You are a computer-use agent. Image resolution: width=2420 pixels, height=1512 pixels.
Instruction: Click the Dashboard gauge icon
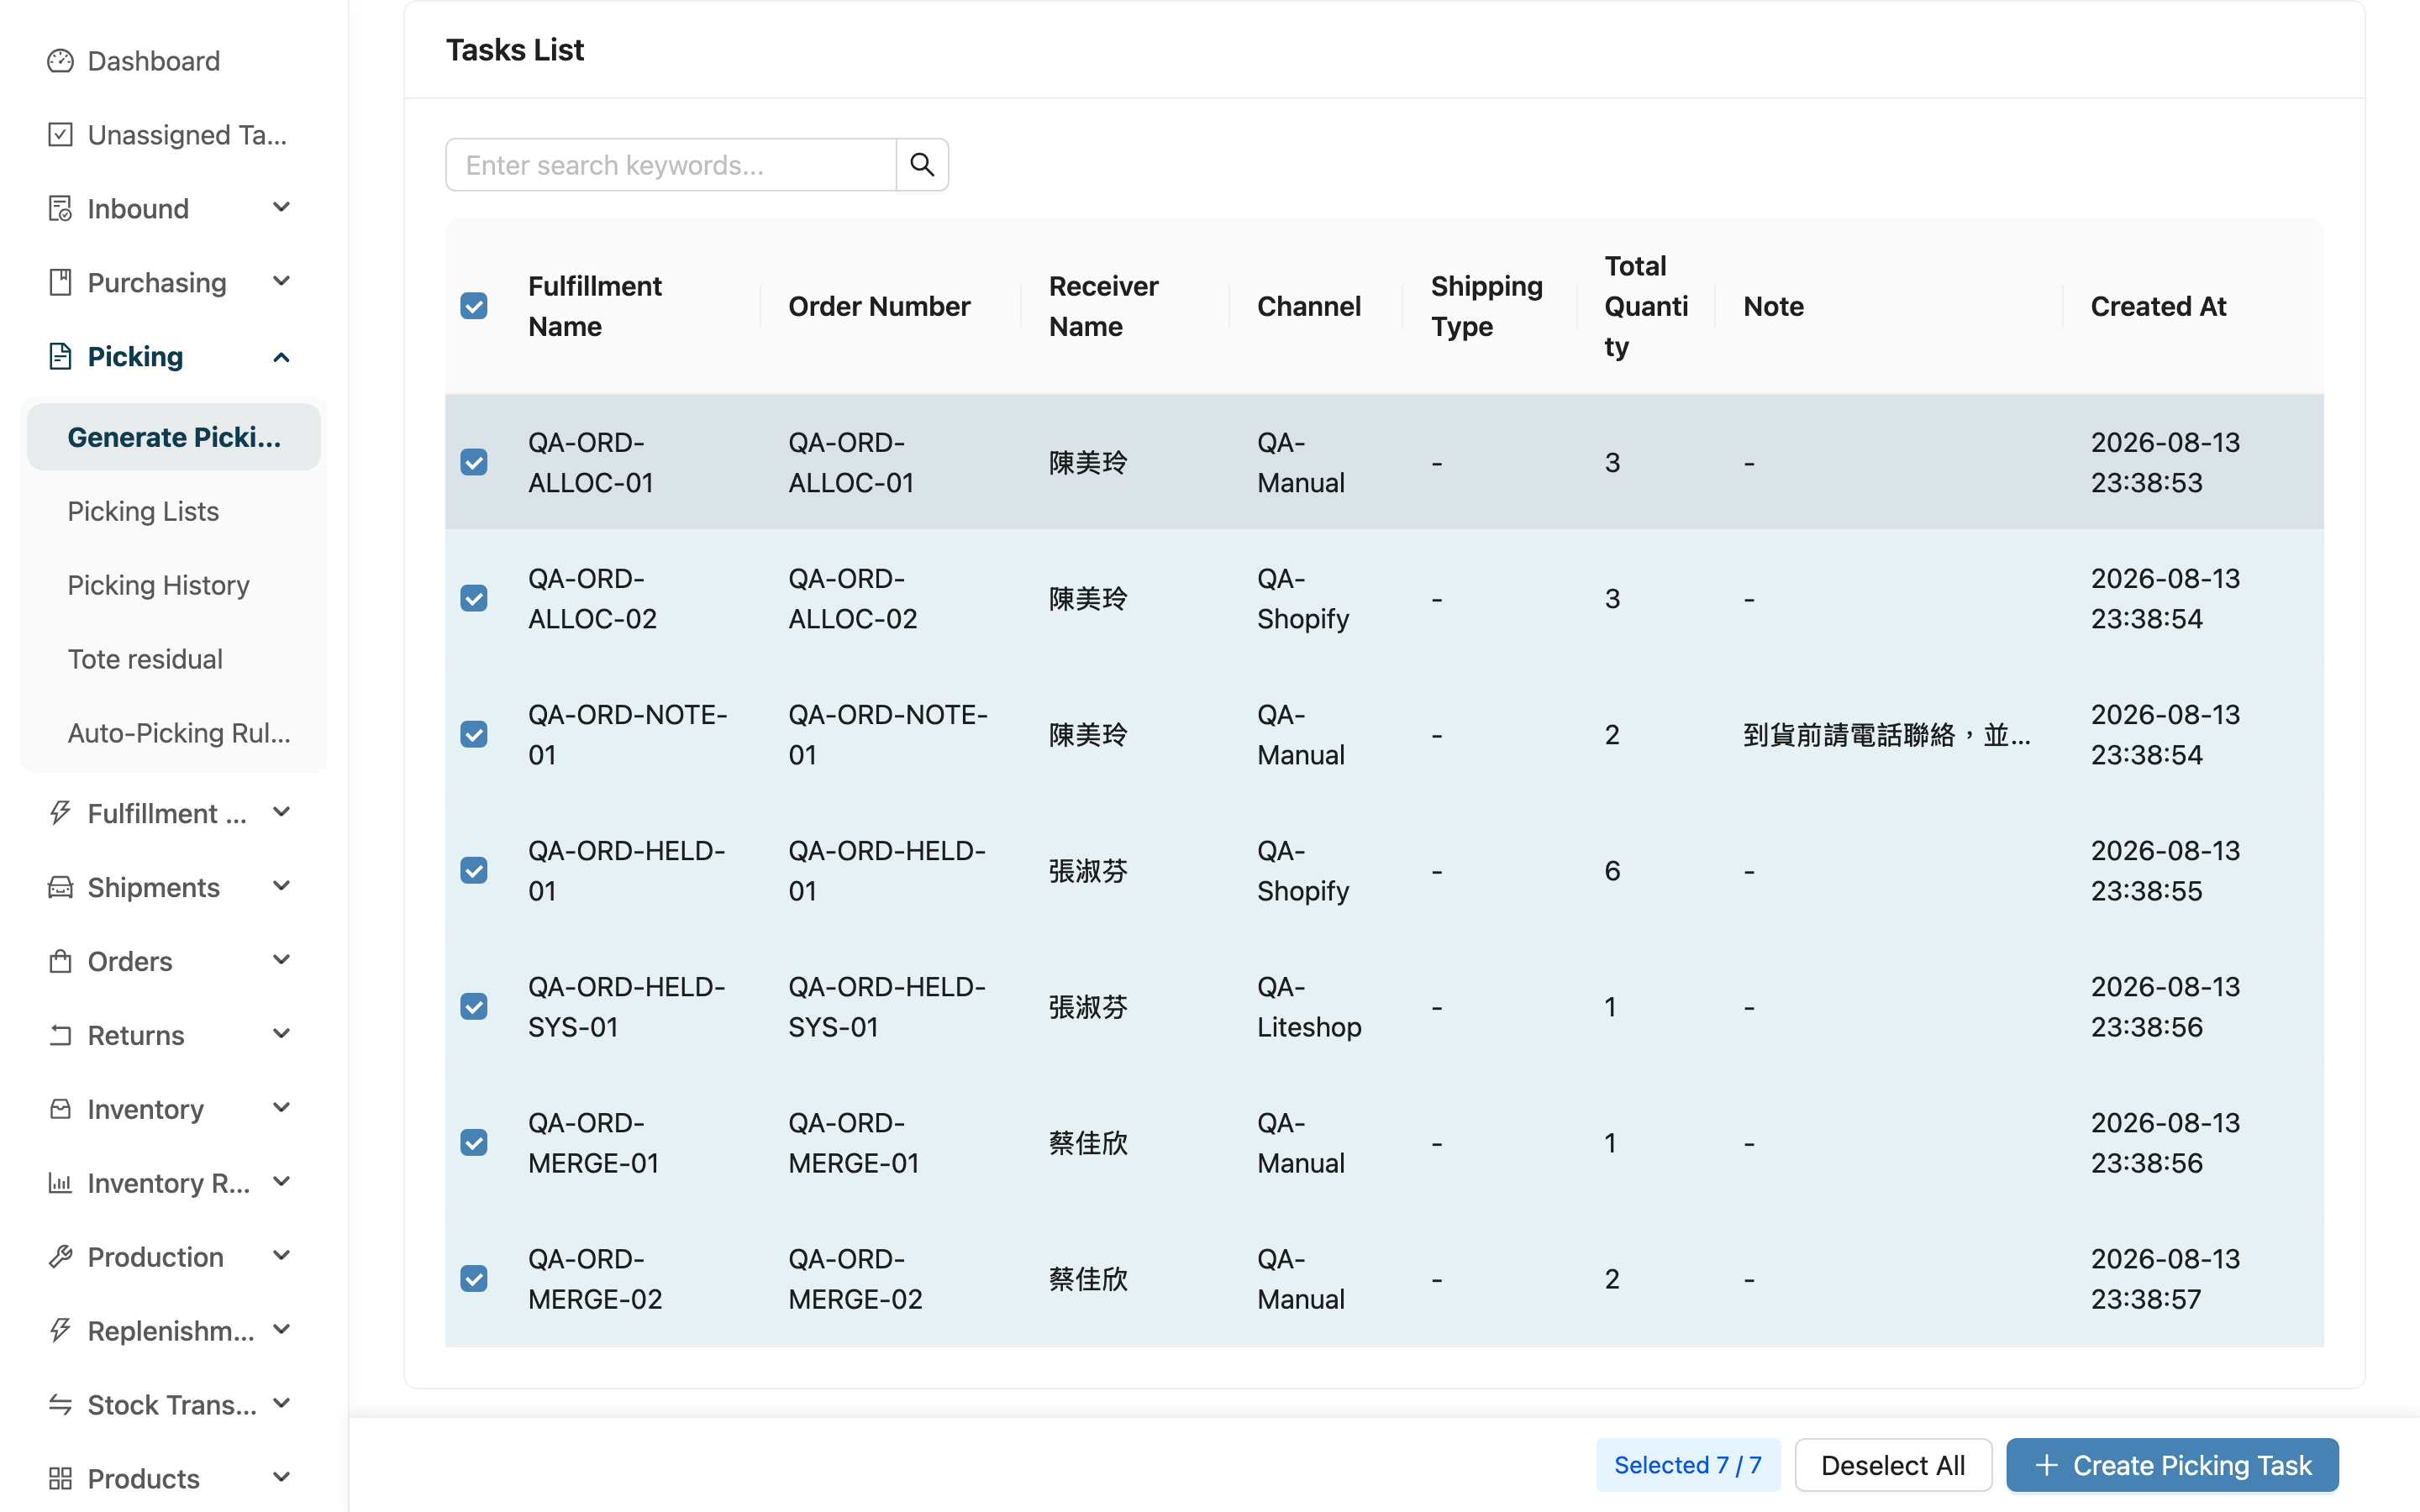(x=60, y=61)
